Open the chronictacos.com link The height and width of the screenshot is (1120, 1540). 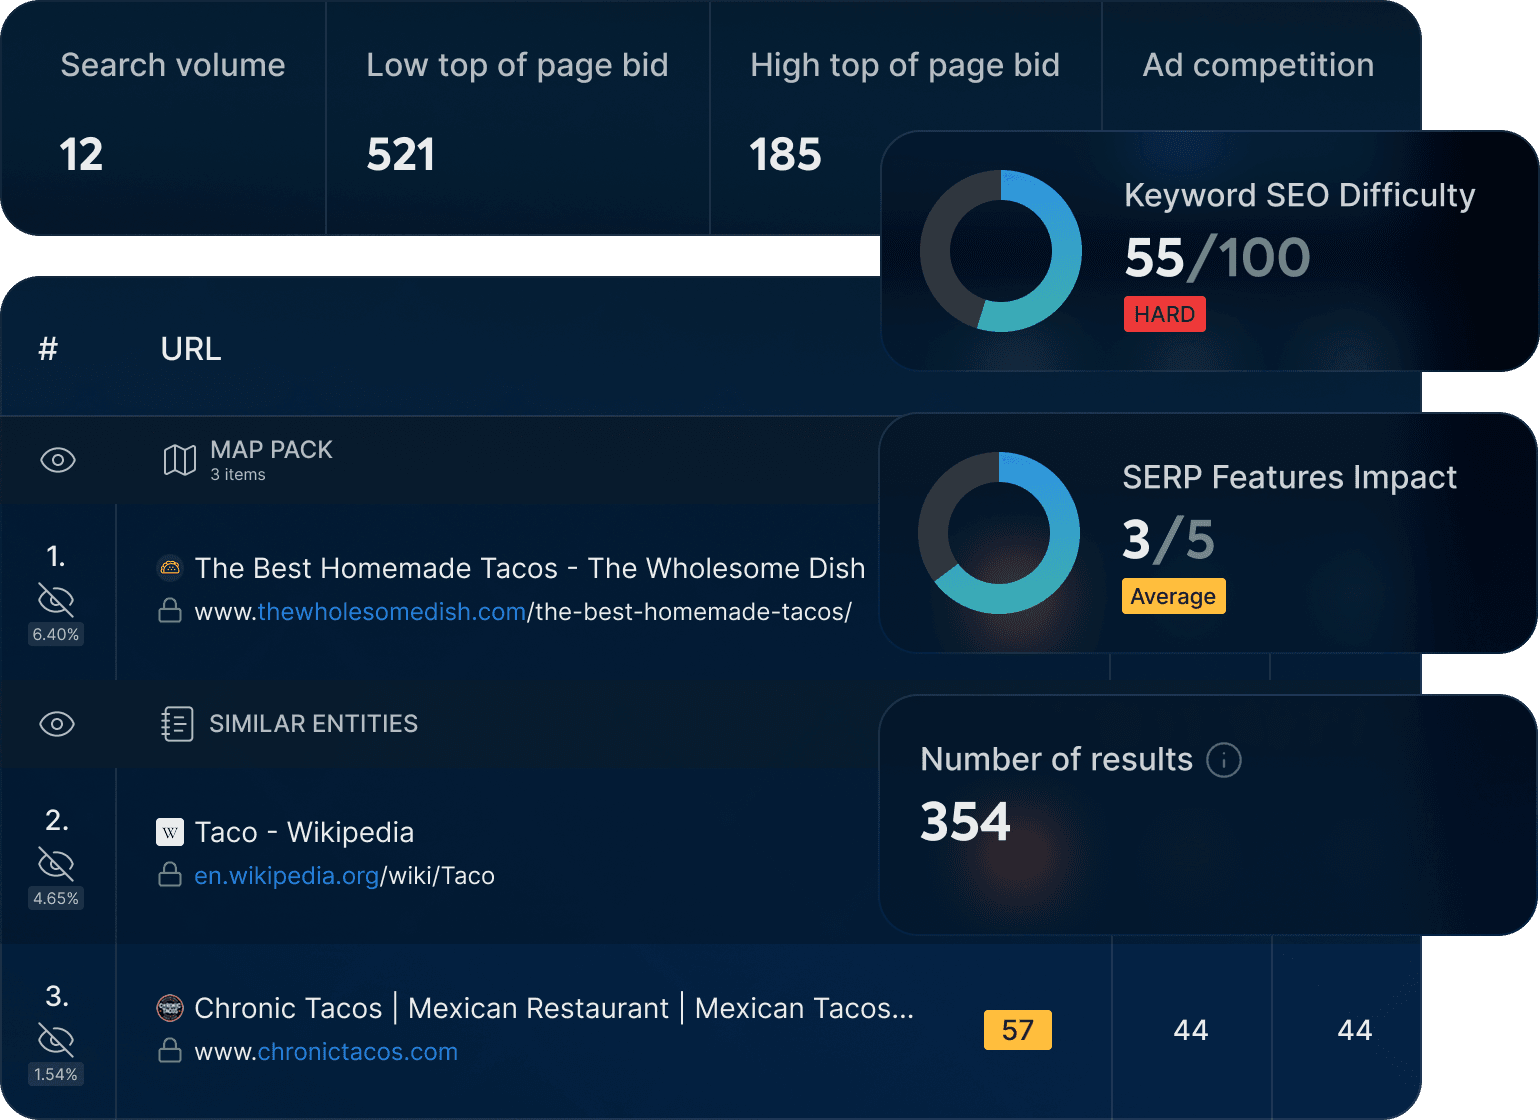point(357,1051)
